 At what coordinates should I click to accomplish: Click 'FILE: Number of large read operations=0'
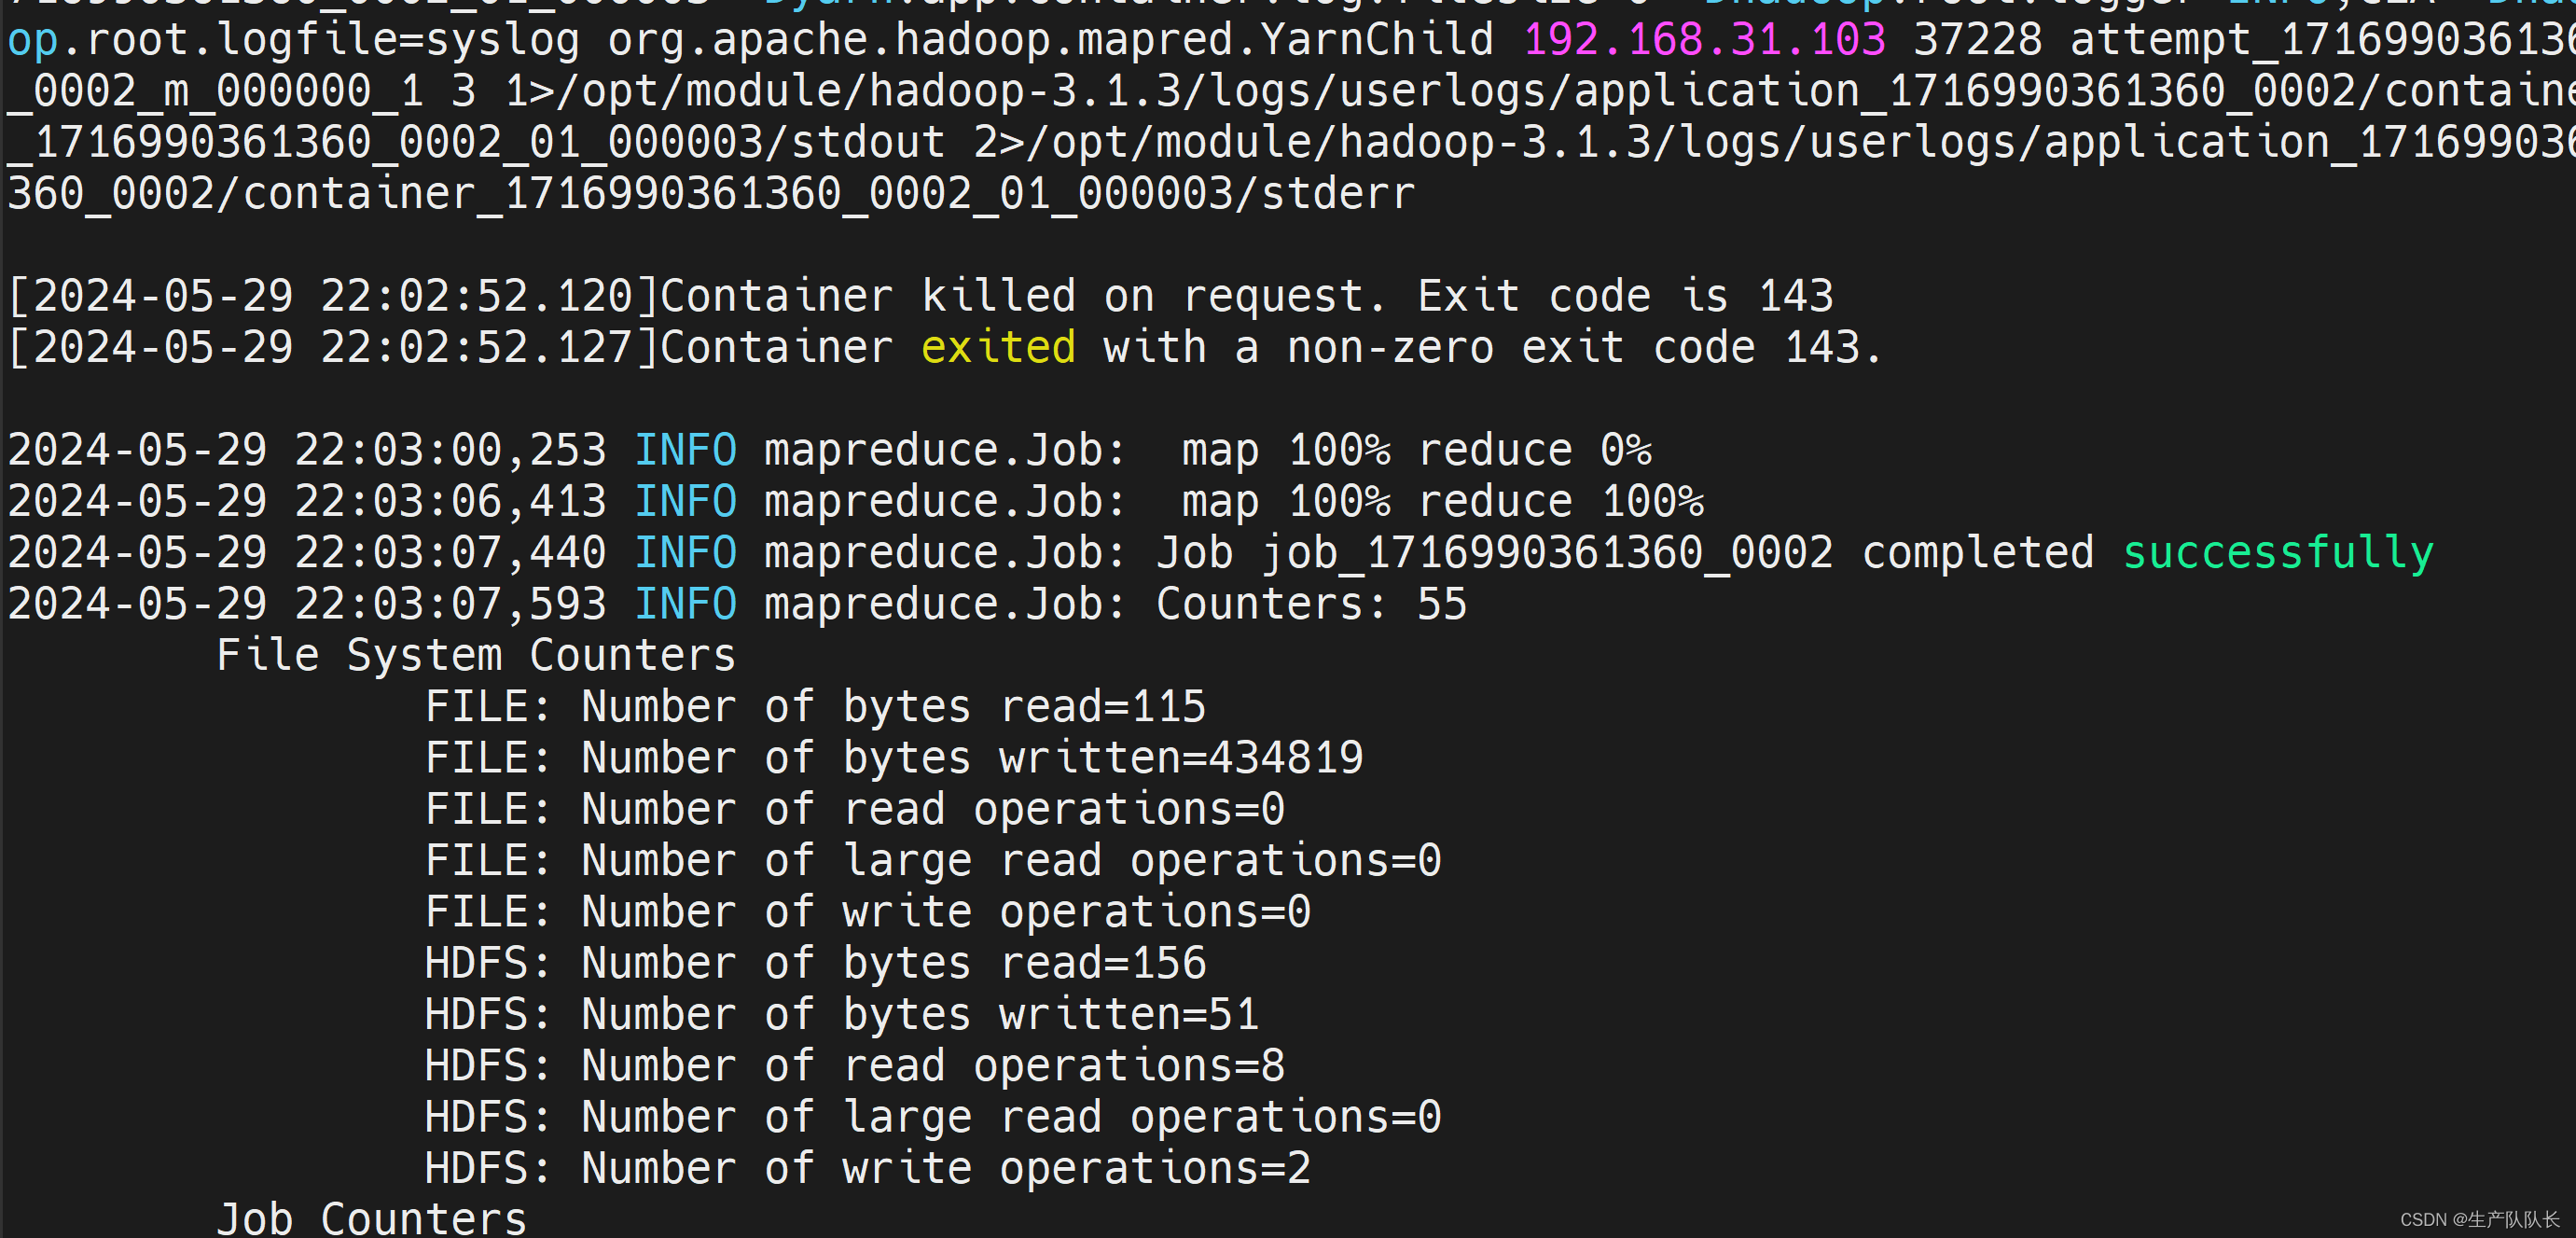coord(933,861)
